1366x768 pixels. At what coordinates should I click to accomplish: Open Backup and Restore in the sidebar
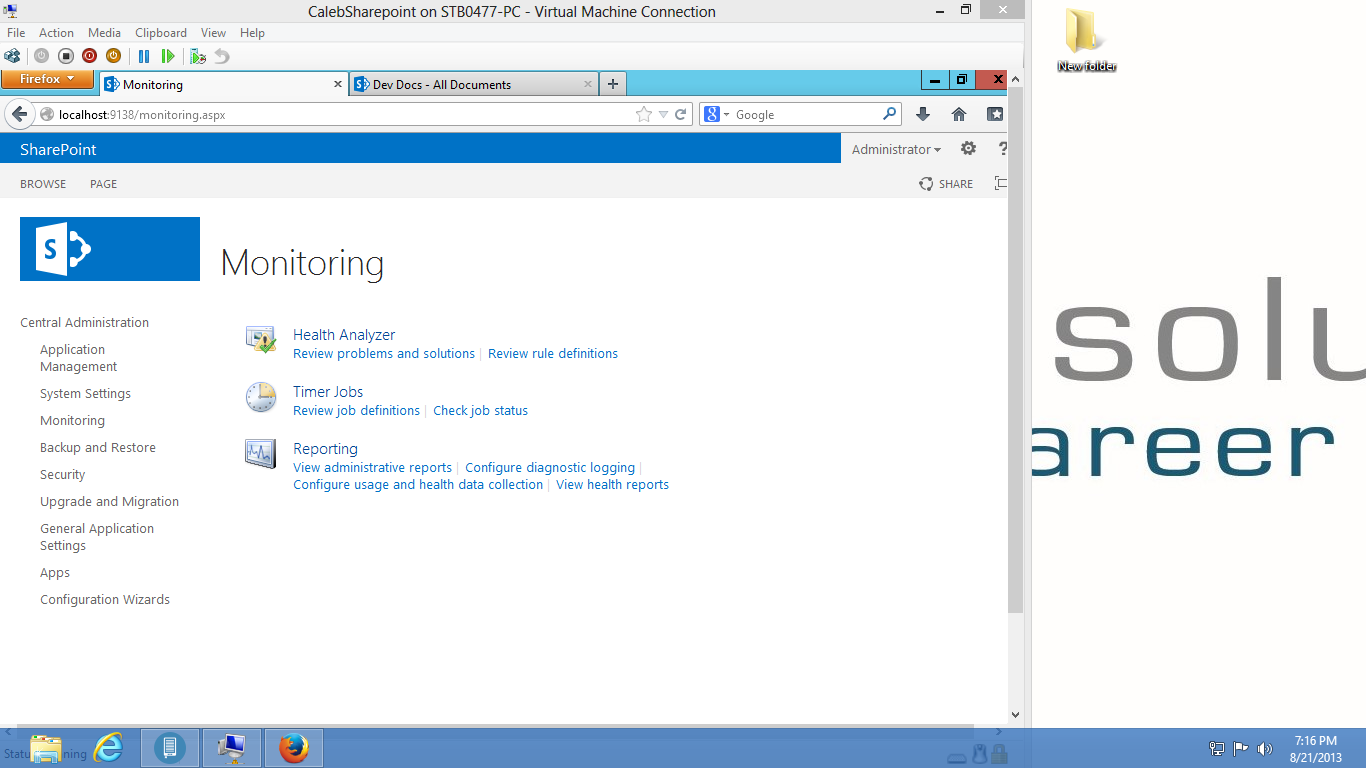pos(98,448)
